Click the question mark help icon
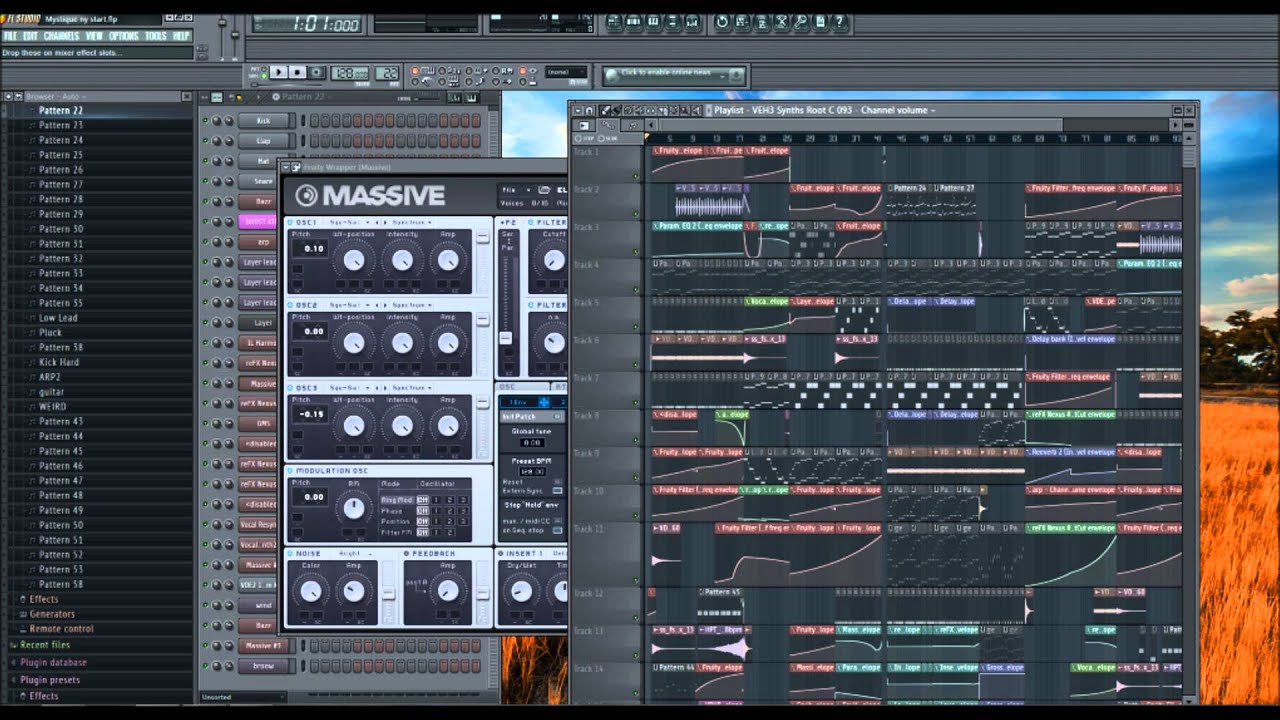The height and width of the screenshot is (720, 1280). [839, 21]
